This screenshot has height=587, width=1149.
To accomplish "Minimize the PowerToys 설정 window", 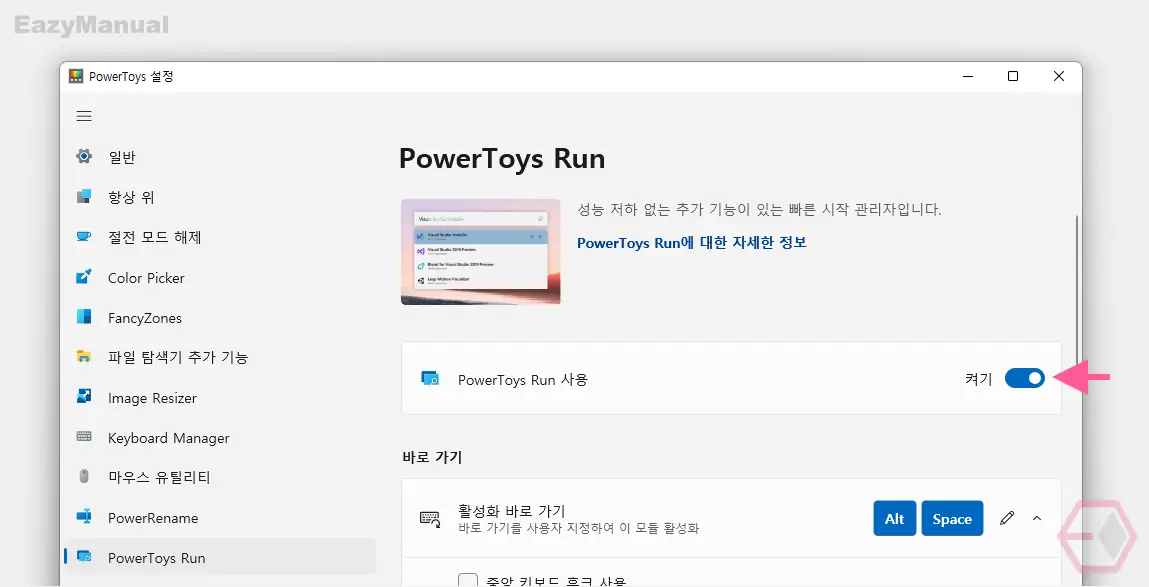I will pyautogui.click(x=968, y=76).
